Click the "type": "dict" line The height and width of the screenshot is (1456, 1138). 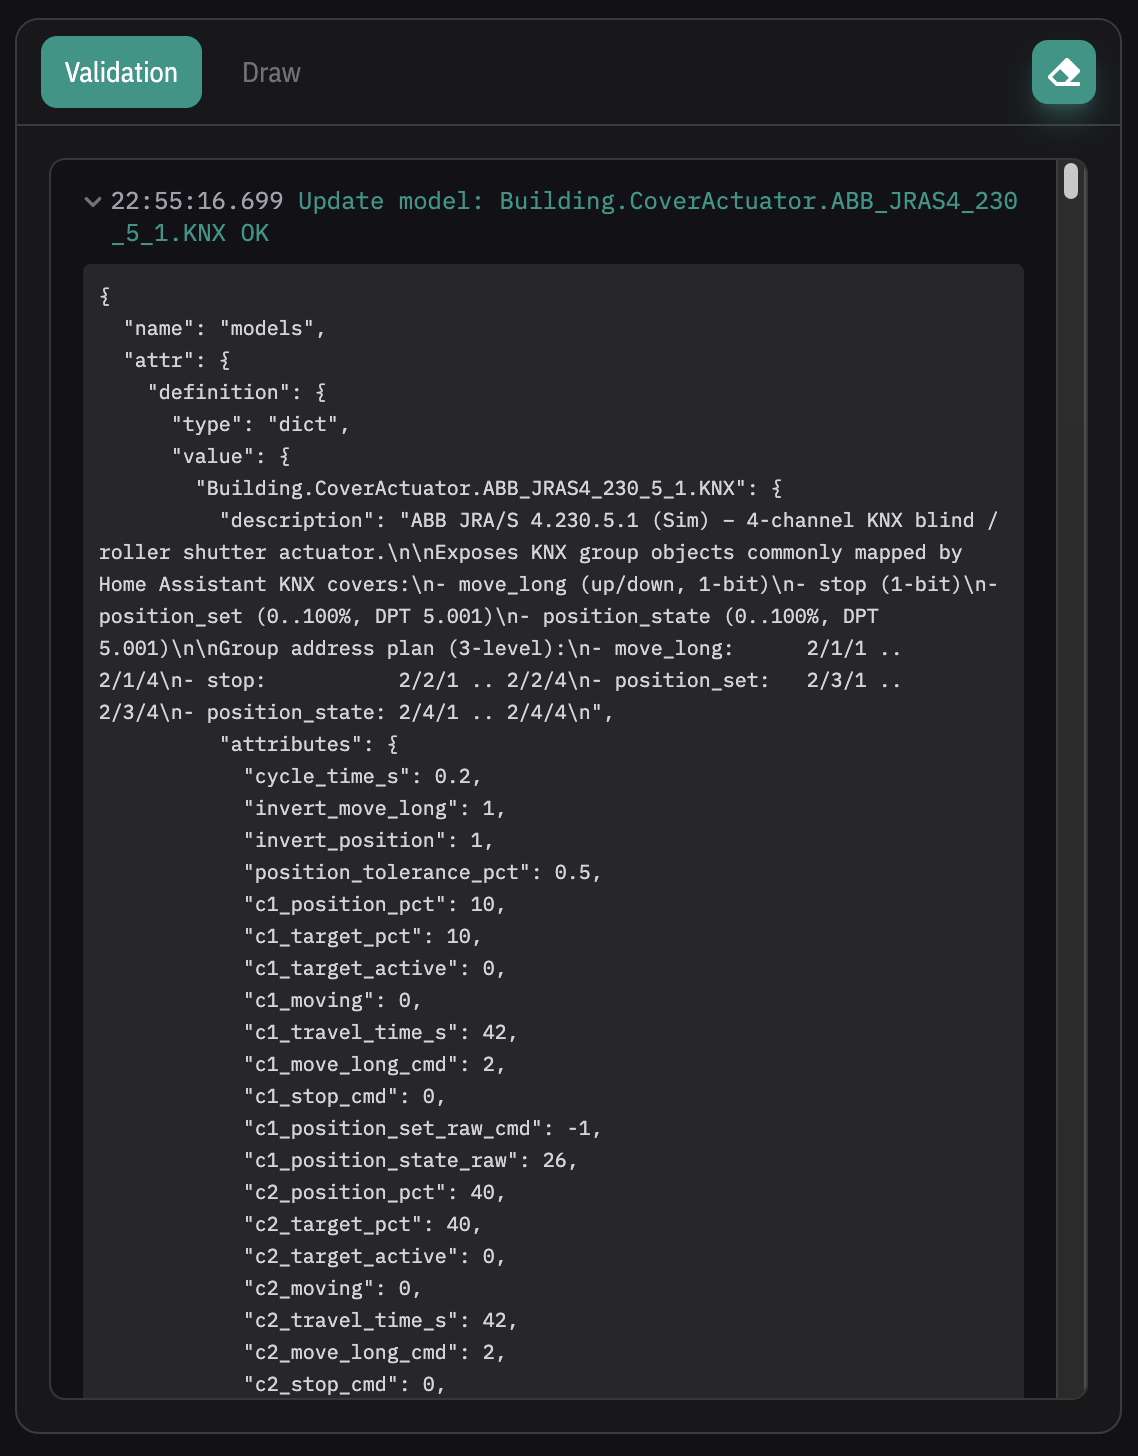coord(260,424)
